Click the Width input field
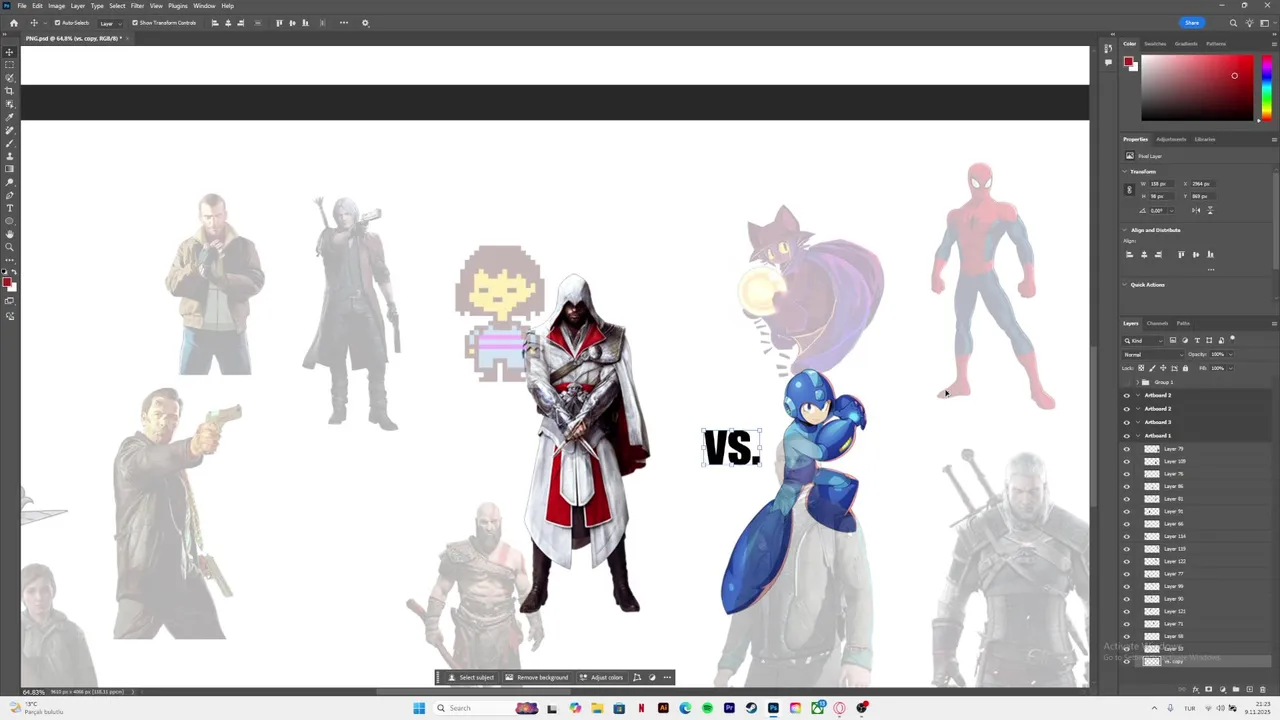1280x720 pixels. point(1162,184)
